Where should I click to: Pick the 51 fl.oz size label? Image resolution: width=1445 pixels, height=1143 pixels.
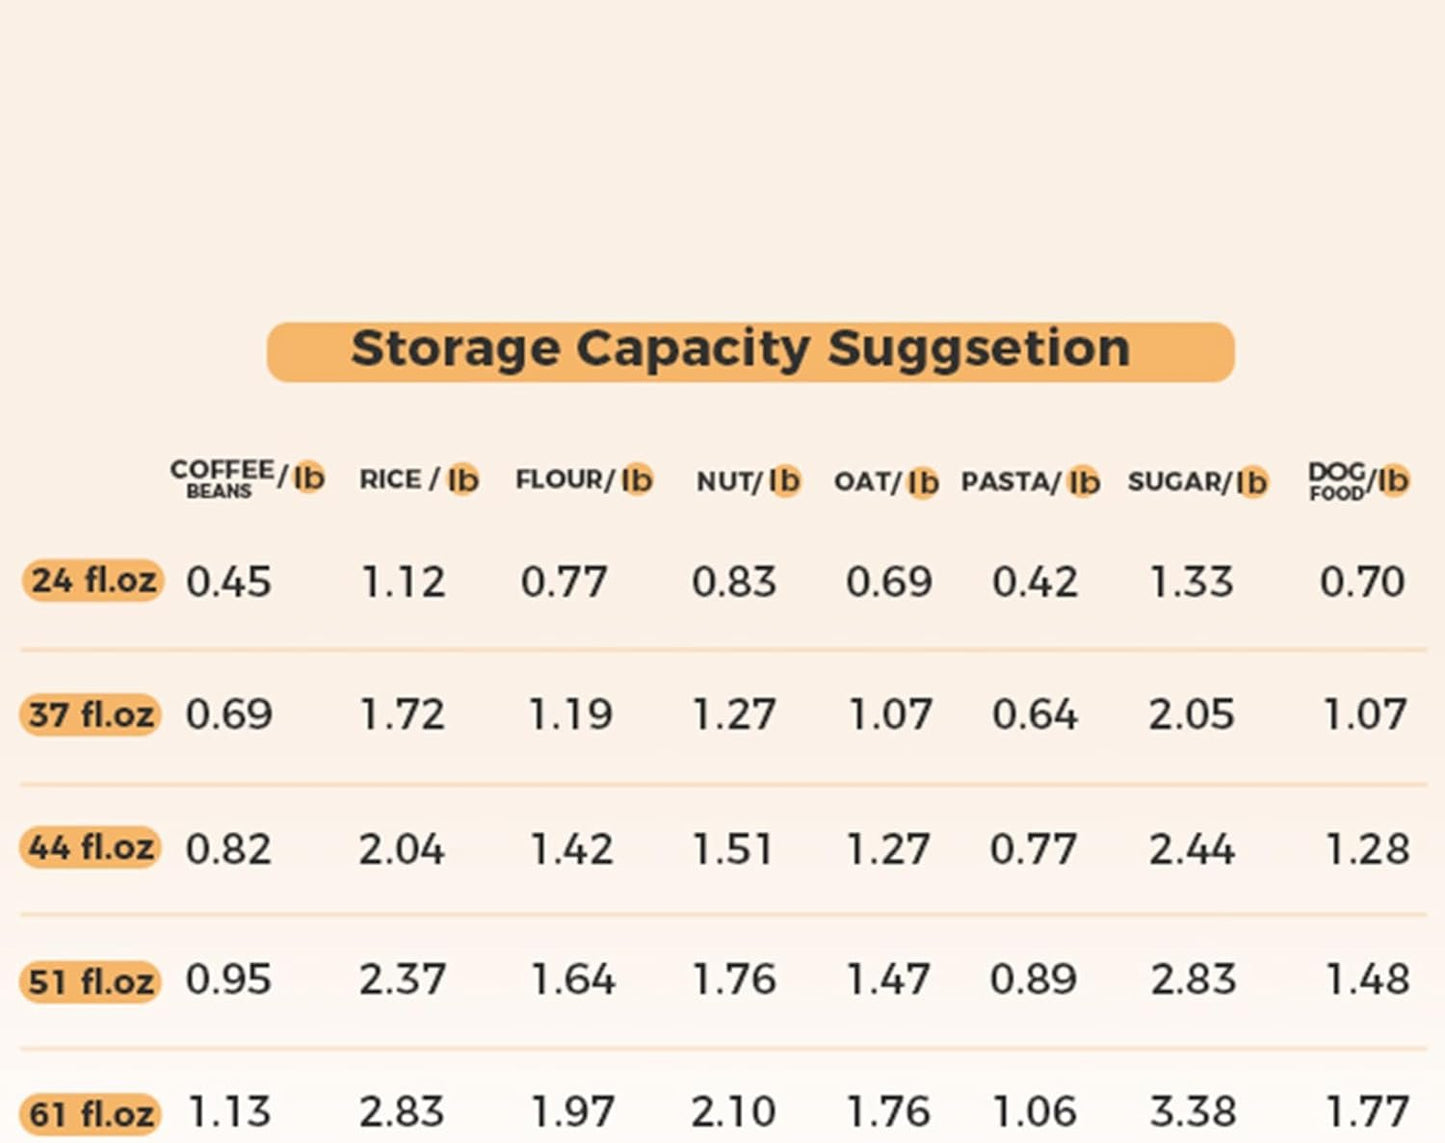point(90,982)
